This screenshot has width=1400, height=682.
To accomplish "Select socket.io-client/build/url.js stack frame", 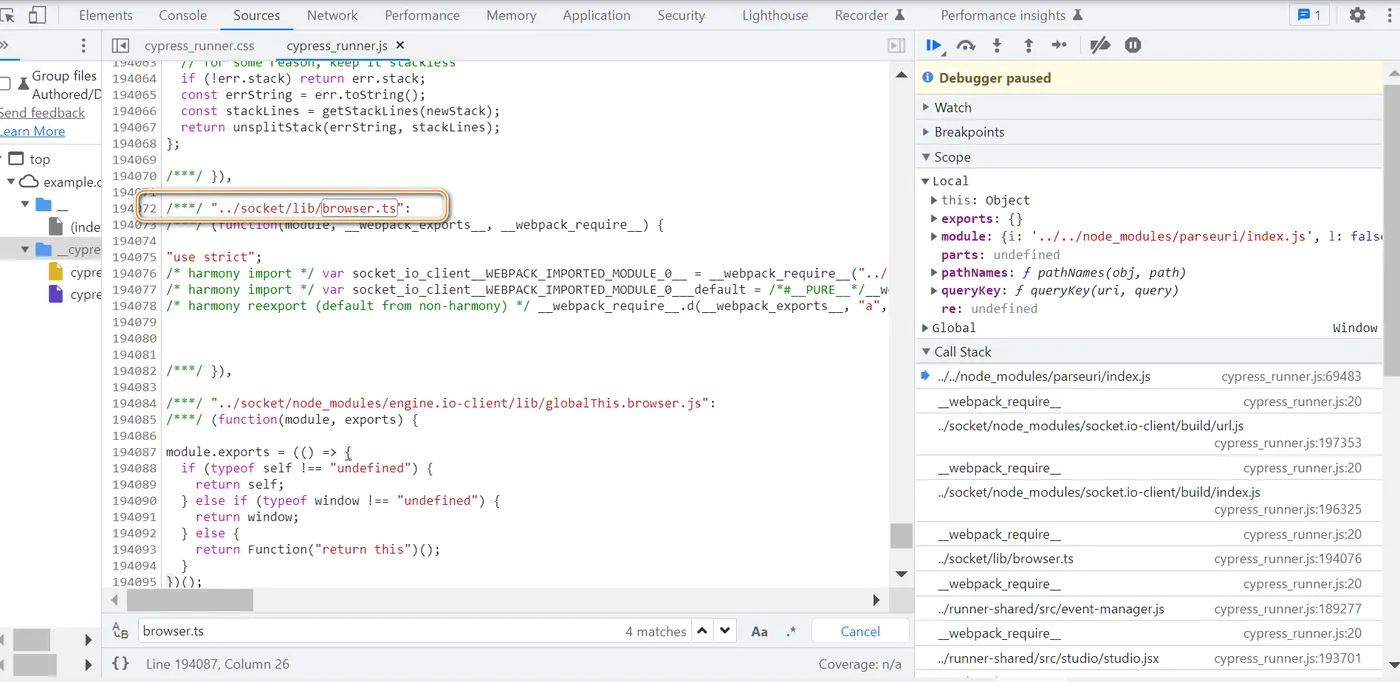I will click(1150, 434).
